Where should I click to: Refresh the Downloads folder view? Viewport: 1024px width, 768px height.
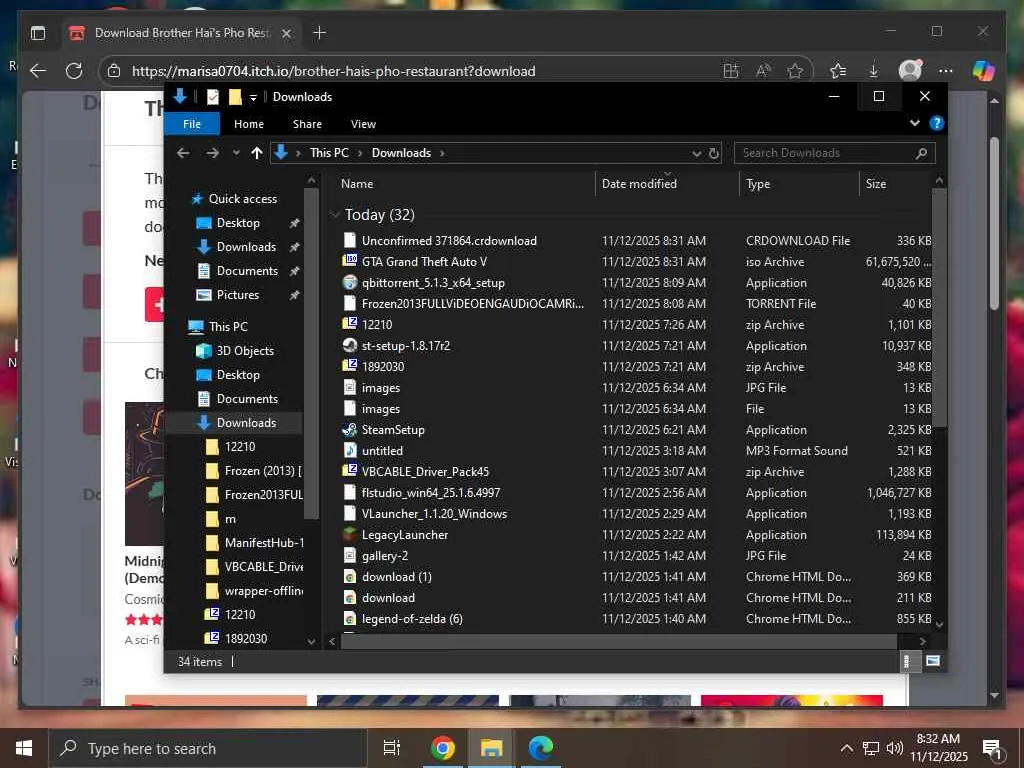(714, 153)
